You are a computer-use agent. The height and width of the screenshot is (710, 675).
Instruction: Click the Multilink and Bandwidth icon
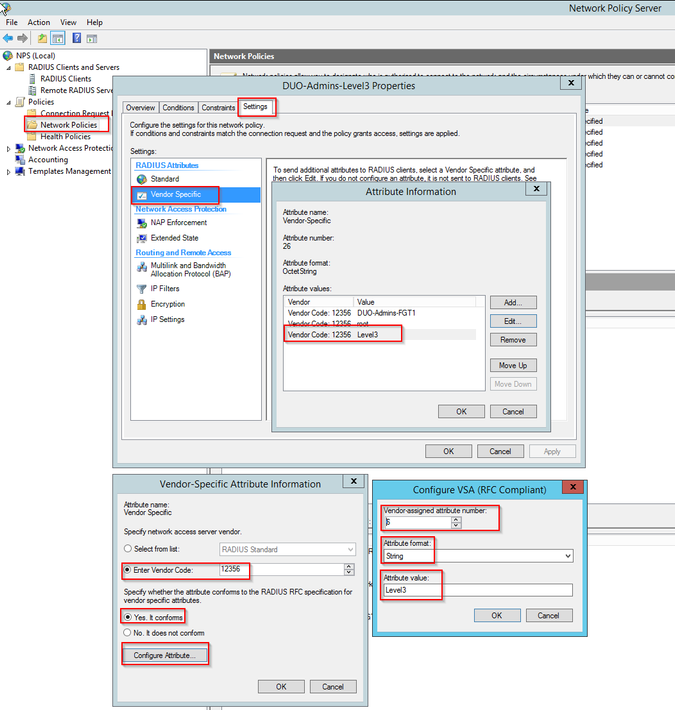(142, 267)
